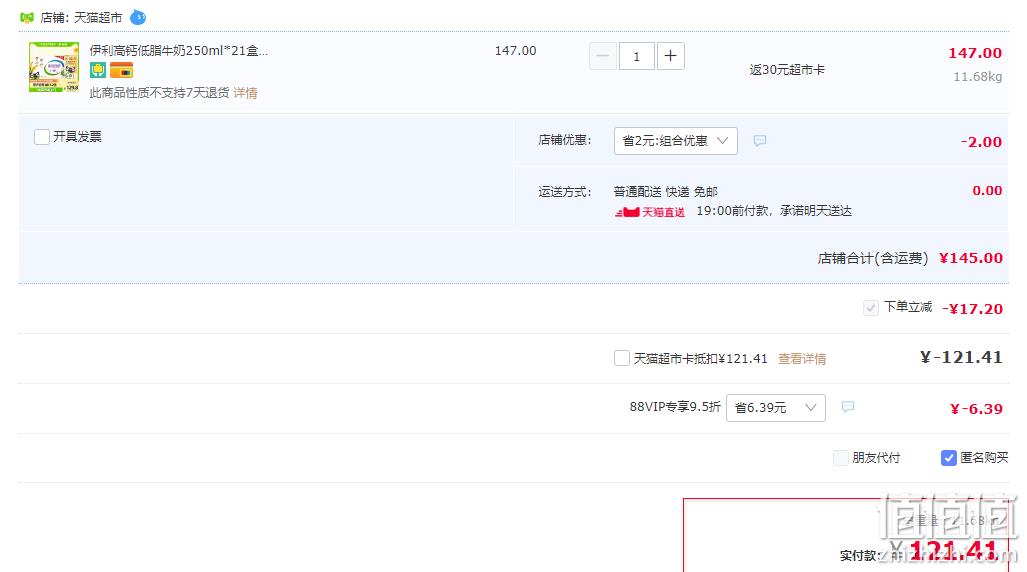The width and height of the screenshot is (1027, 572).
Task: Uncheck the 匿名购买 checkbox
Action: click(x=948, y=458)
